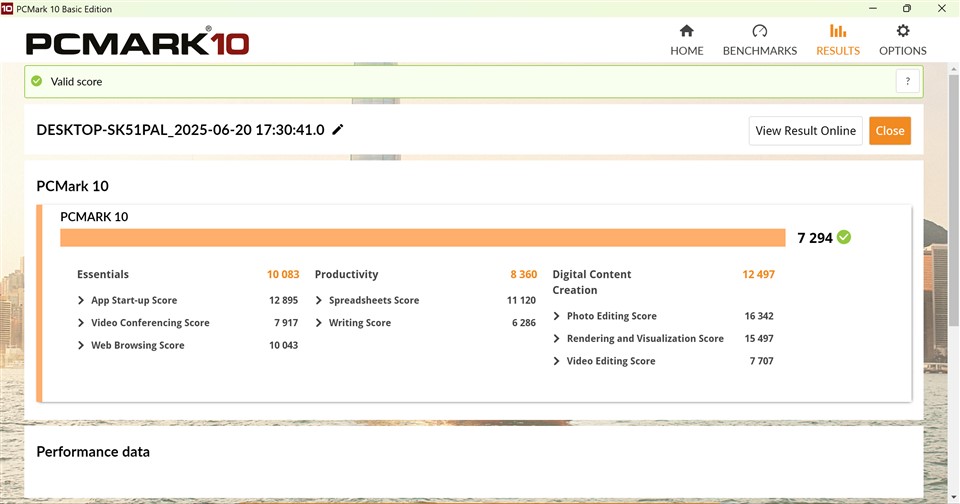Click green checkmark beside score 7 294

click(845, 237)
